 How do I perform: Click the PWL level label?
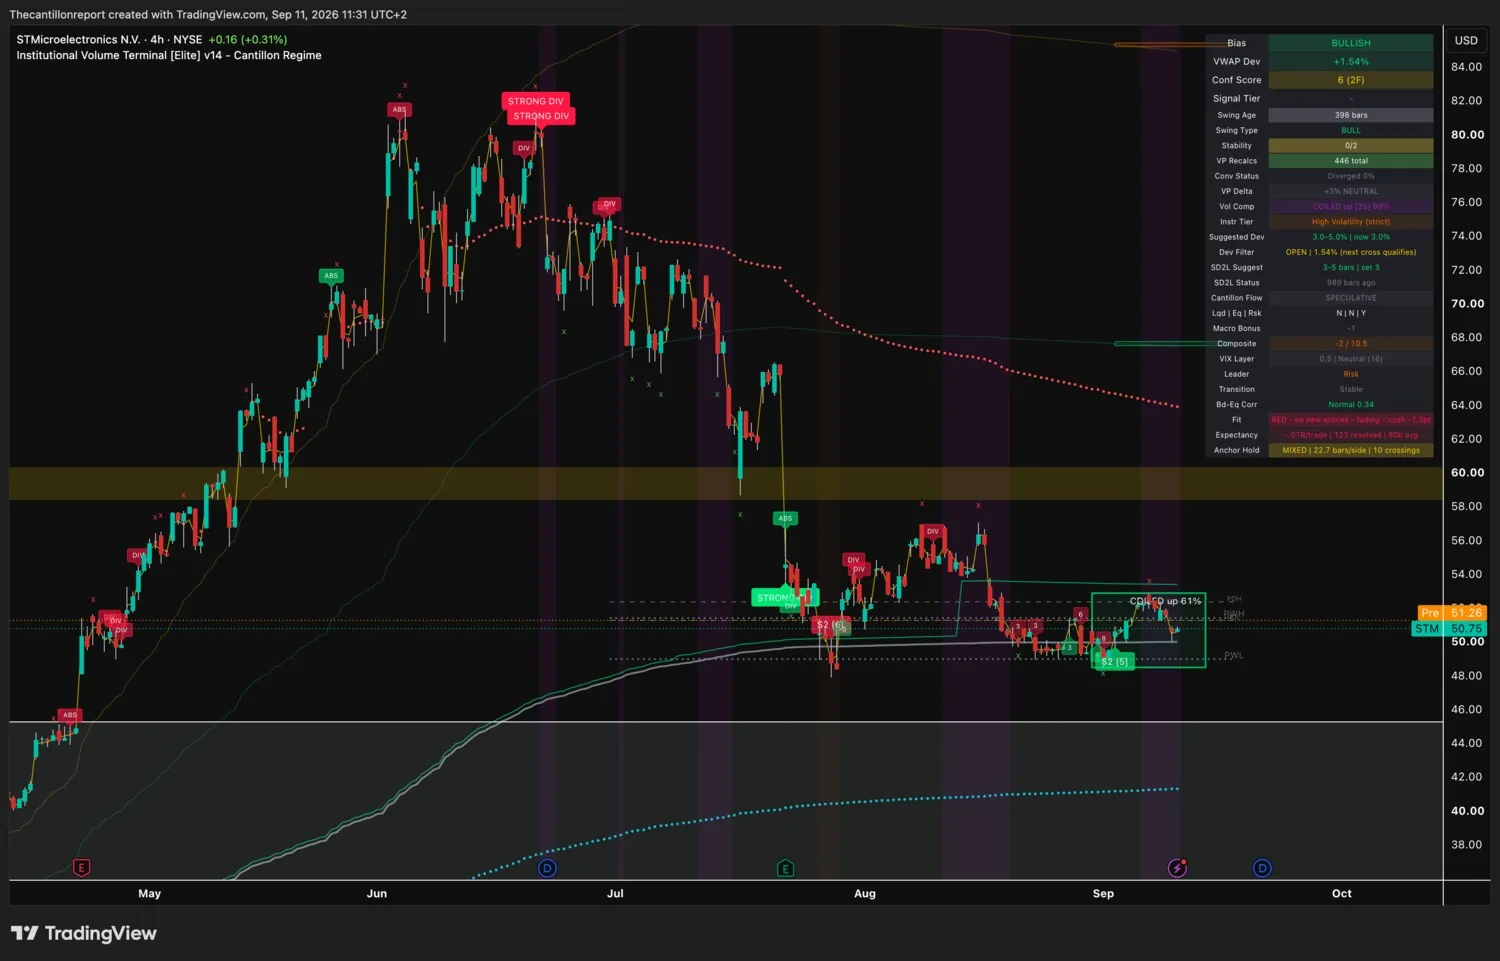pos(1234,656)
